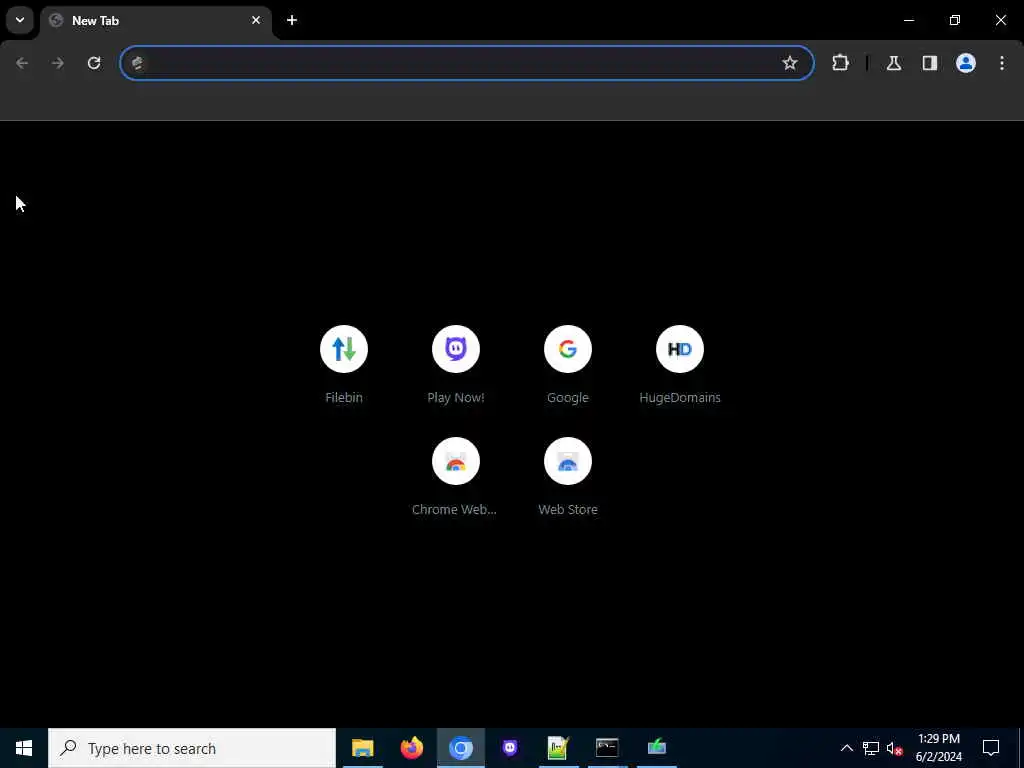Bookmark this tab with the star icon

tap(790, 63)
